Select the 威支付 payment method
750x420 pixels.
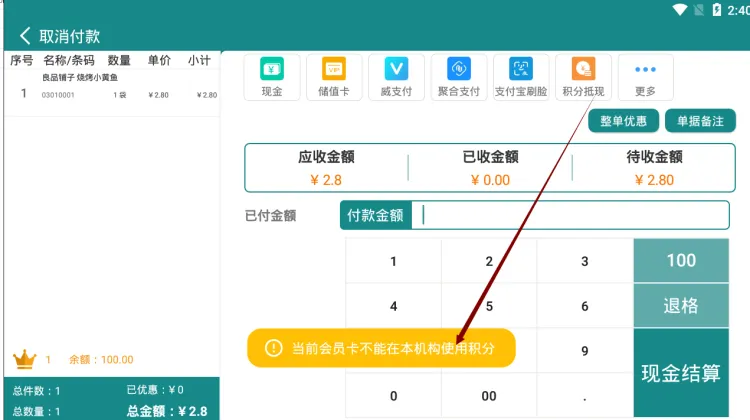pos(396,76)
